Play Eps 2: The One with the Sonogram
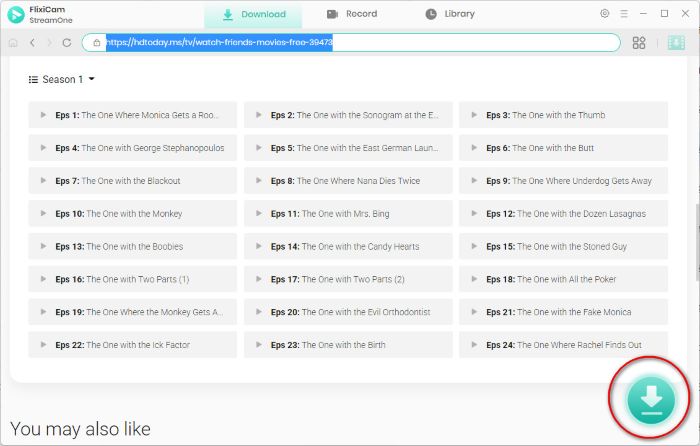The width and height of the screenshot is (700, 446). coord(348,115)
